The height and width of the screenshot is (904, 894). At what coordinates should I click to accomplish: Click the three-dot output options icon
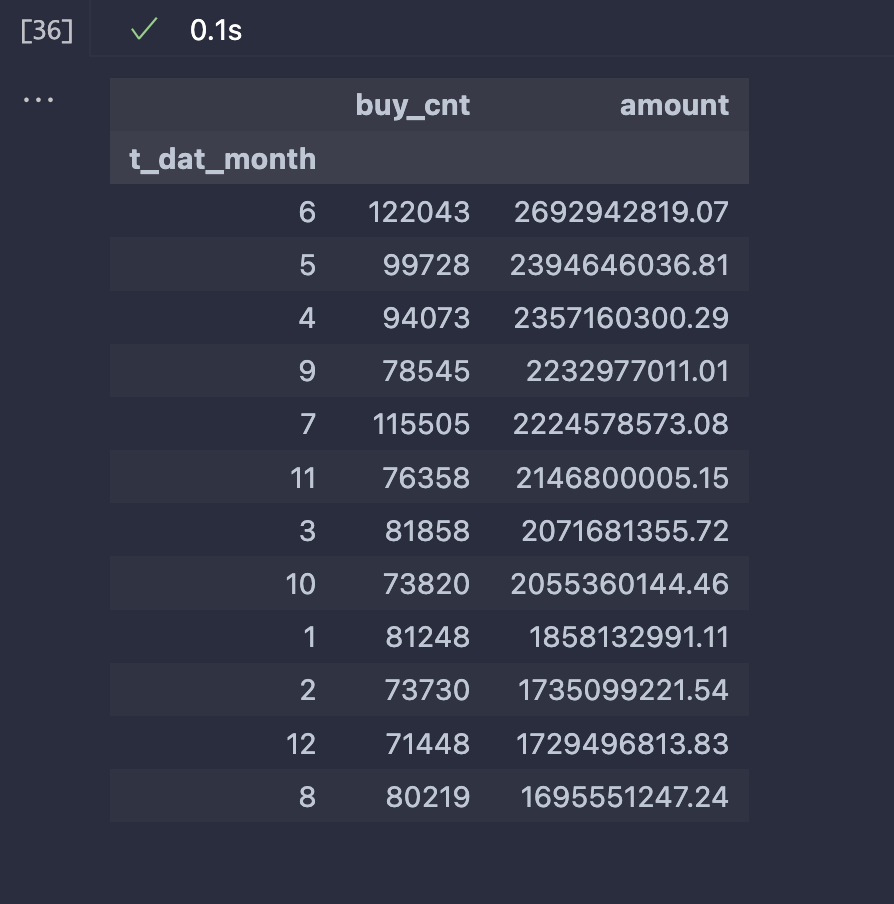click(x=39, y=100)
